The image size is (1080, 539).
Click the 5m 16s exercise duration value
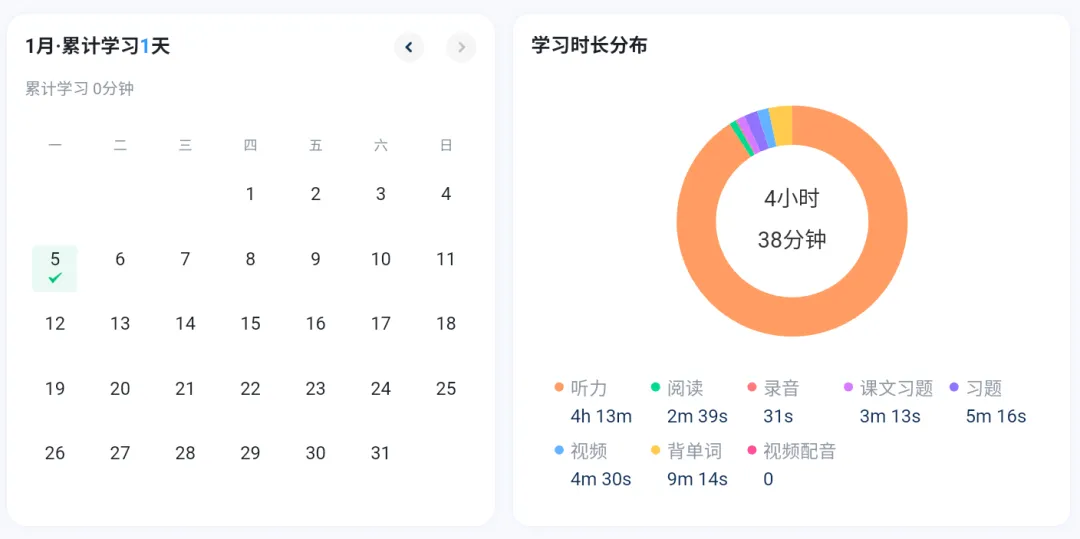996,416
